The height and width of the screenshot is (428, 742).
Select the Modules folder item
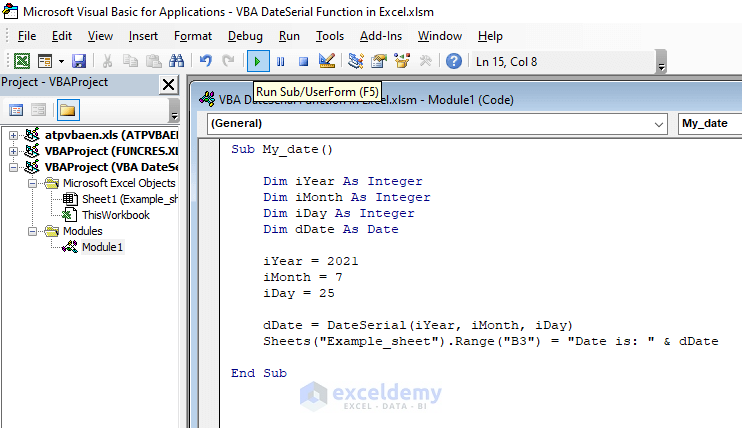tap(82, 231)
